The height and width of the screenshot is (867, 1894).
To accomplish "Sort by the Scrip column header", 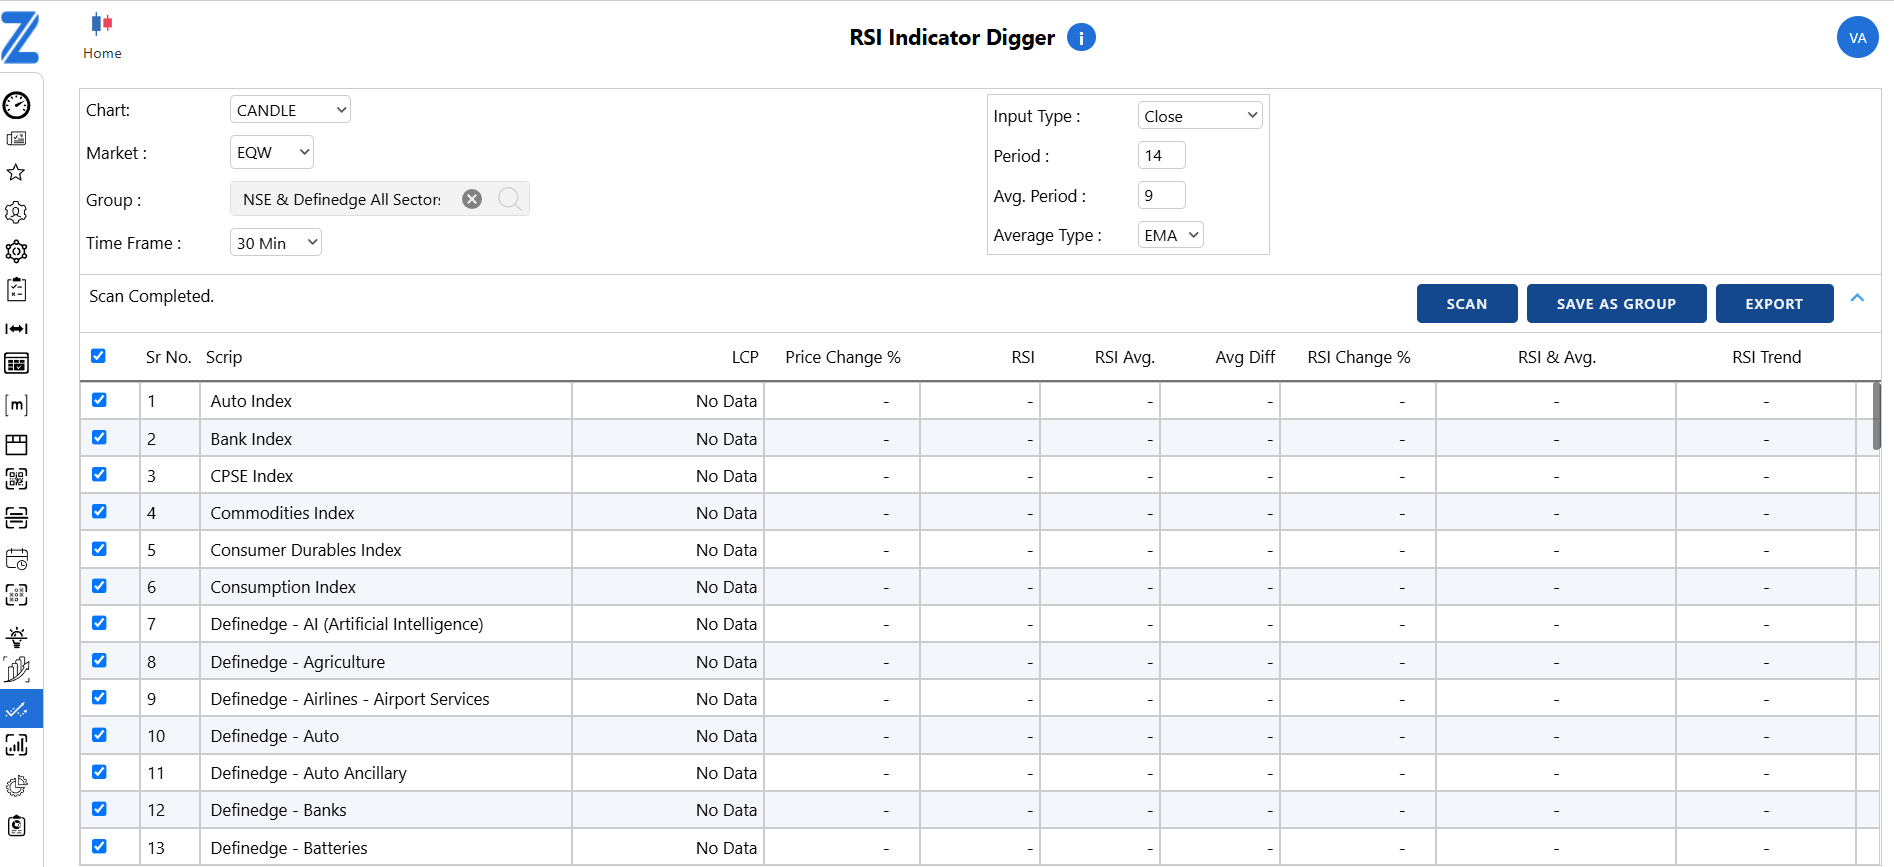I will 224,357.
